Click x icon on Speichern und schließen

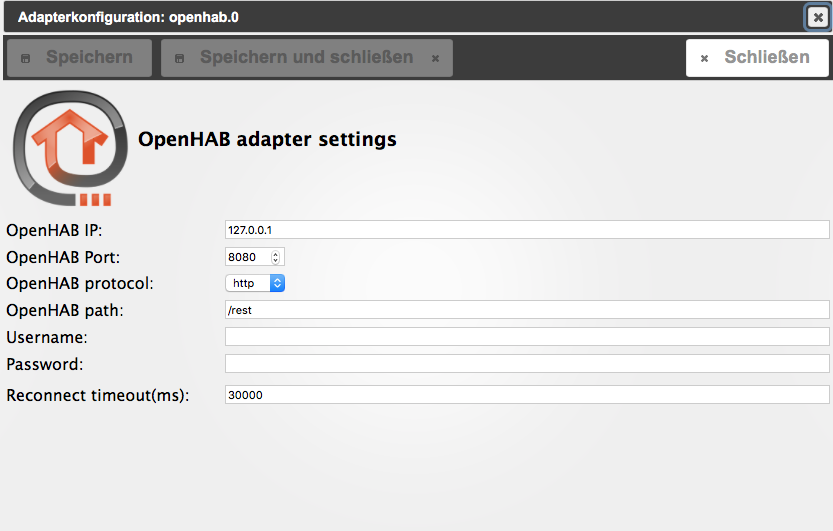pos(435,59)
